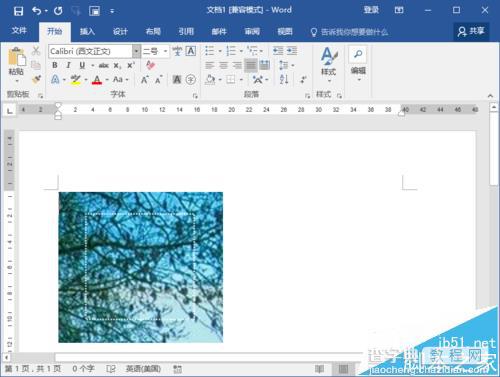Open the font color dropdown arrow

107,80
